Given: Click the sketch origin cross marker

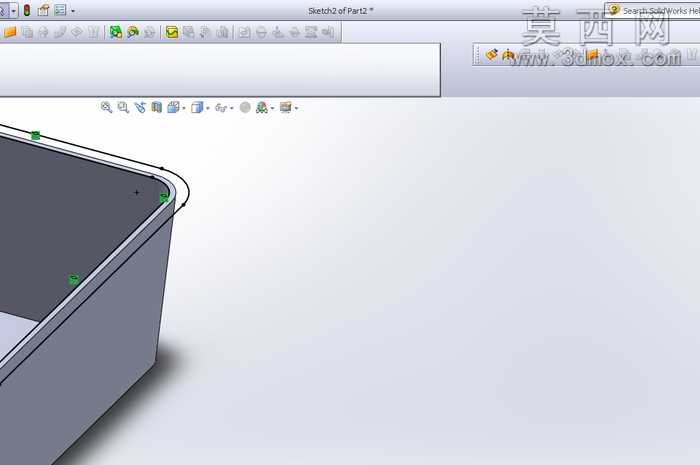Looking at the screenshot, I should [137, 192].
